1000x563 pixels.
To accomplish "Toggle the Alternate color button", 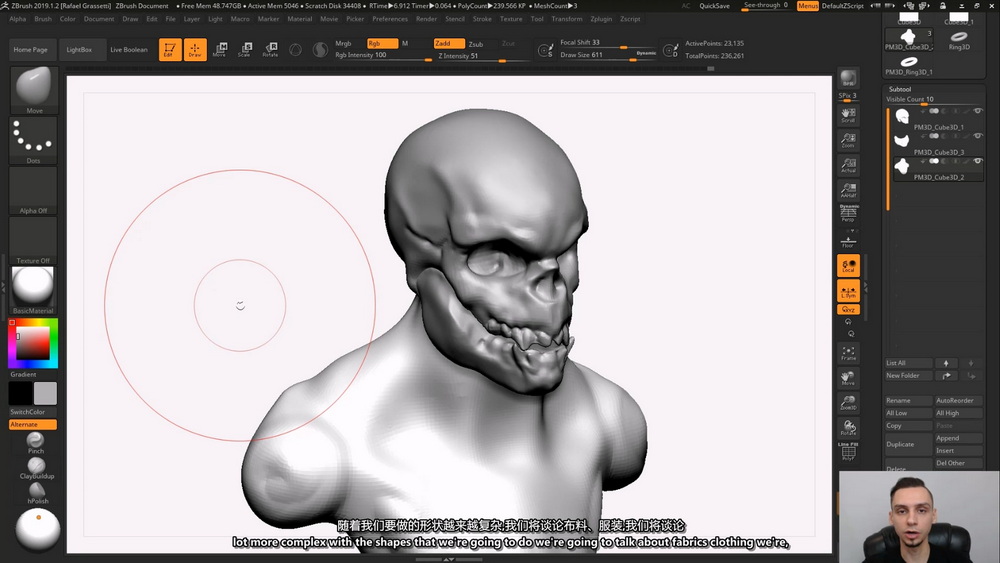I will [x=33, y=424].
